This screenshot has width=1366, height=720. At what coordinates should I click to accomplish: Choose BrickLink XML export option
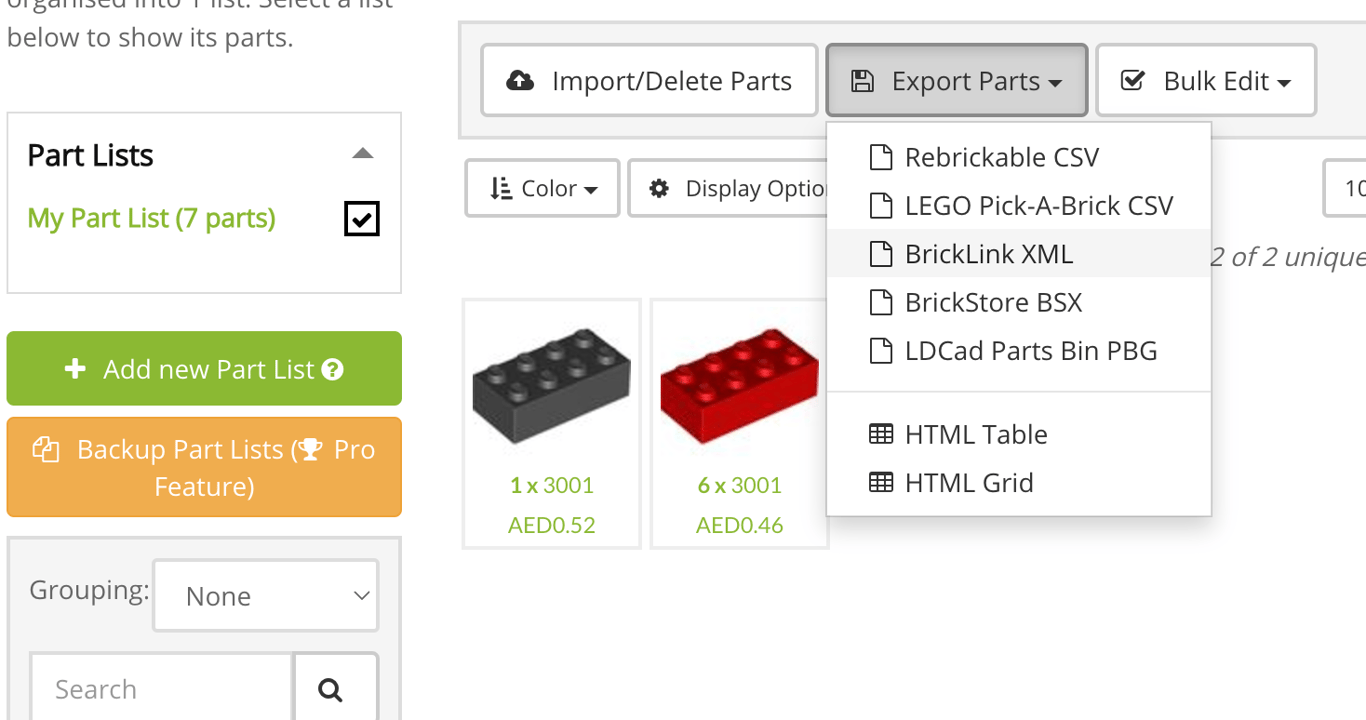988,254
